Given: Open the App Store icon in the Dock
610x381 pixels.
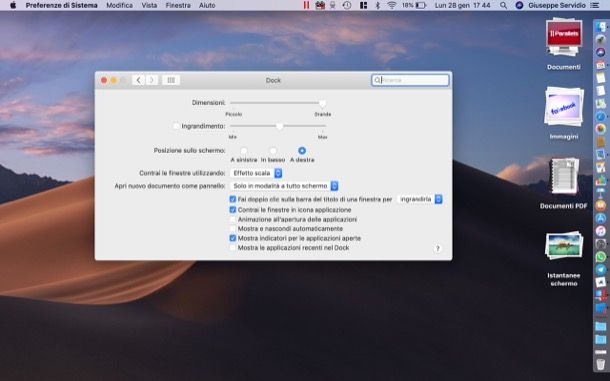Looking at the screenshot, I should (601, 218).
